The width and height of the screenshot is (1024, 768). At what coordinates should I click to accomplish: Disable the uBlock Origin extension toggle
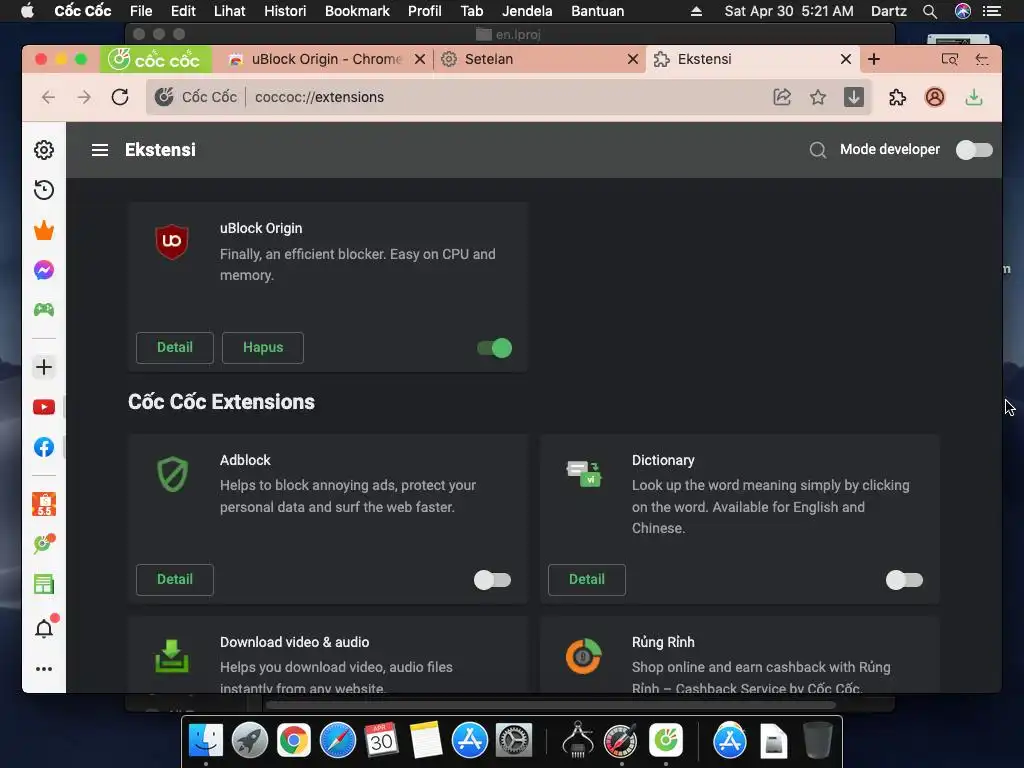coord(494,348)
